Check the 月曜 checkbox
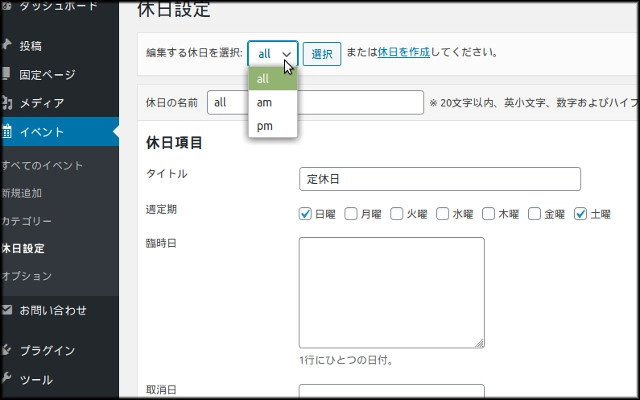The image size is (640, 400). click(x=351, y=214)
